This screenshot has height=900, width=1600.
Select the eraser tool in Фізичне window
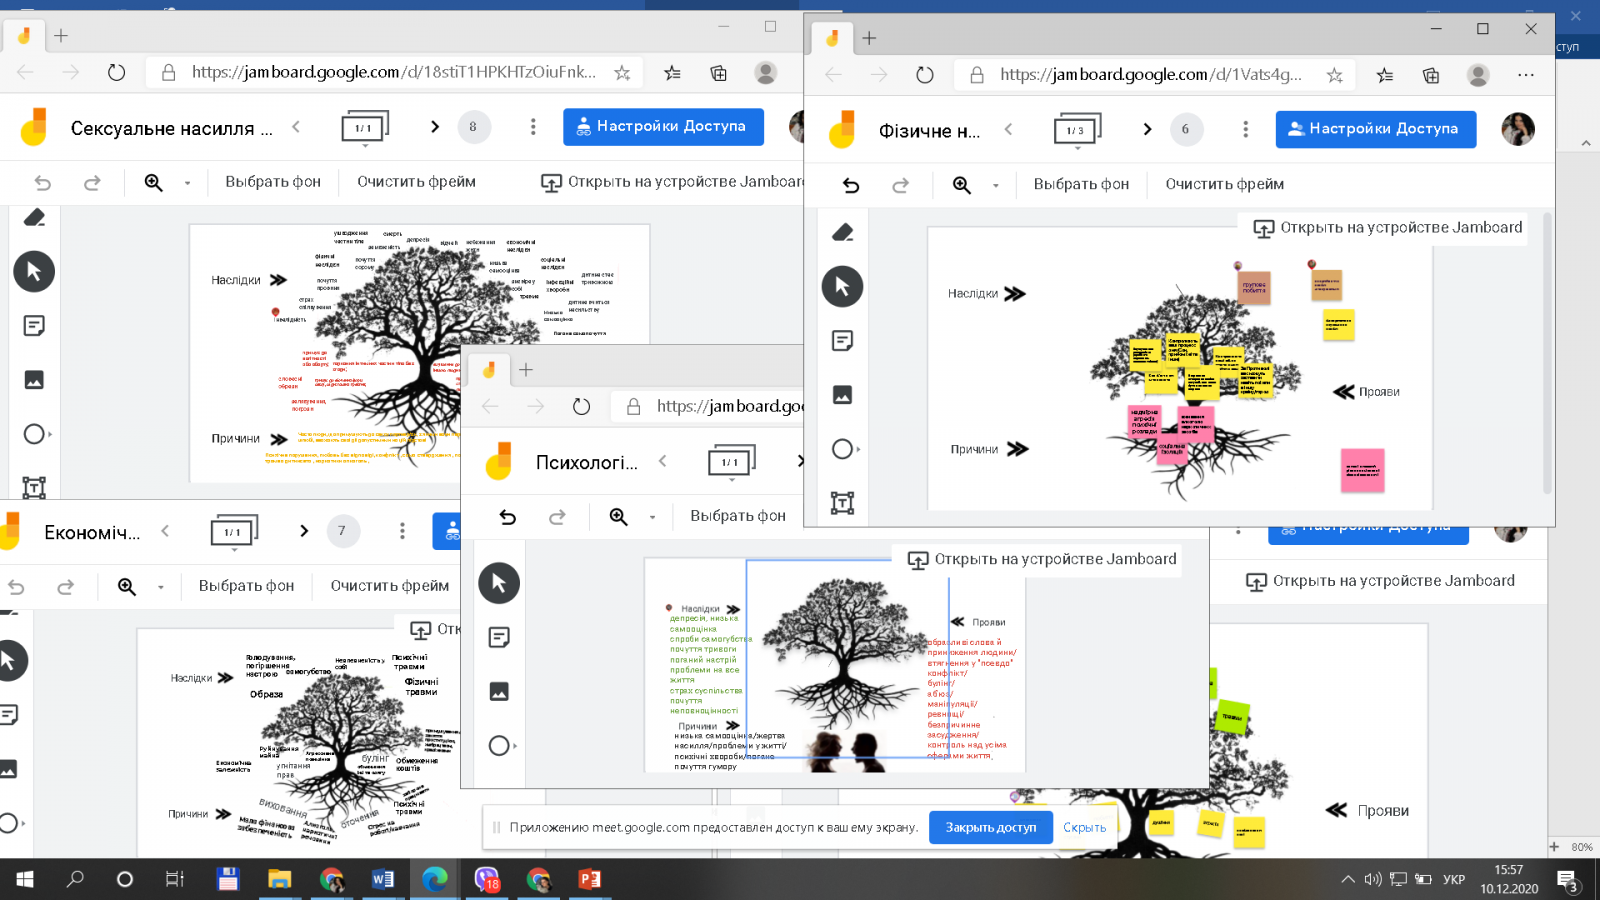point(842,233)
